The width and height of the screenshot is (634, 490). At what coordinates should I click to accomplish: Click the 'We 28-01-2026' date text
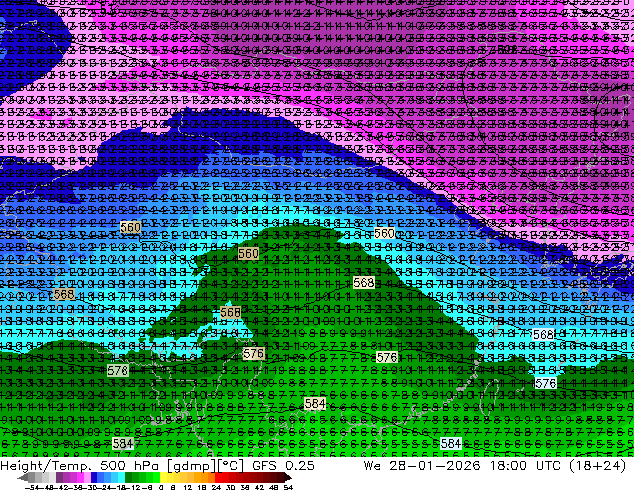[422, 466]
